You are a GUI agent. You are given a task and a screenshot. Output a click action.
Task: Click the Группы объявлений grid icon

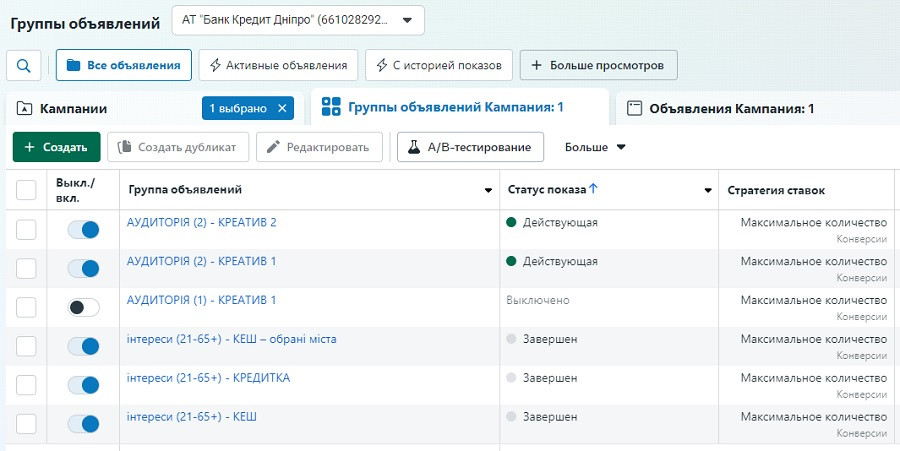(x=331, y=106)
